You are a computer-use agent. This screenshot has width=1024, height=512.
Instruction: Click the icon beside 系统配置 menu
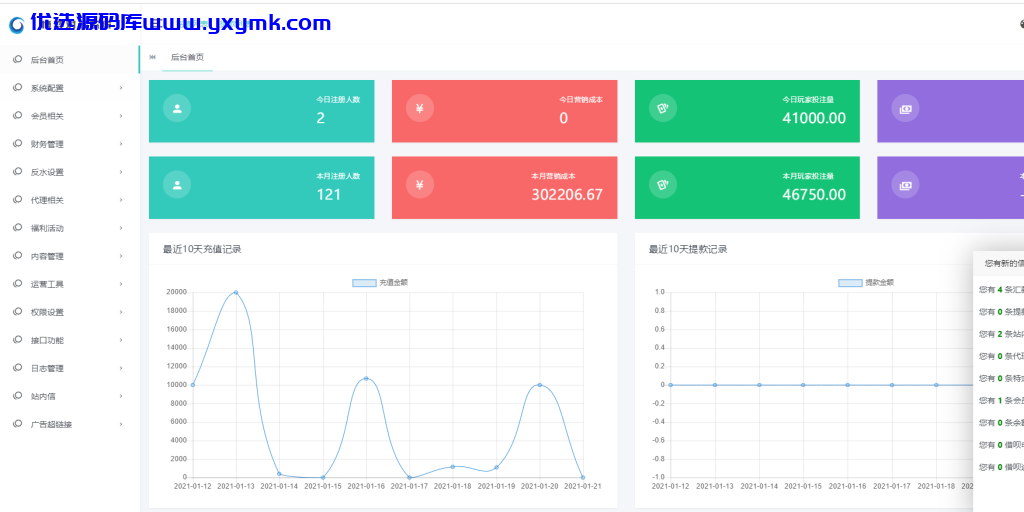pos(18,88)
